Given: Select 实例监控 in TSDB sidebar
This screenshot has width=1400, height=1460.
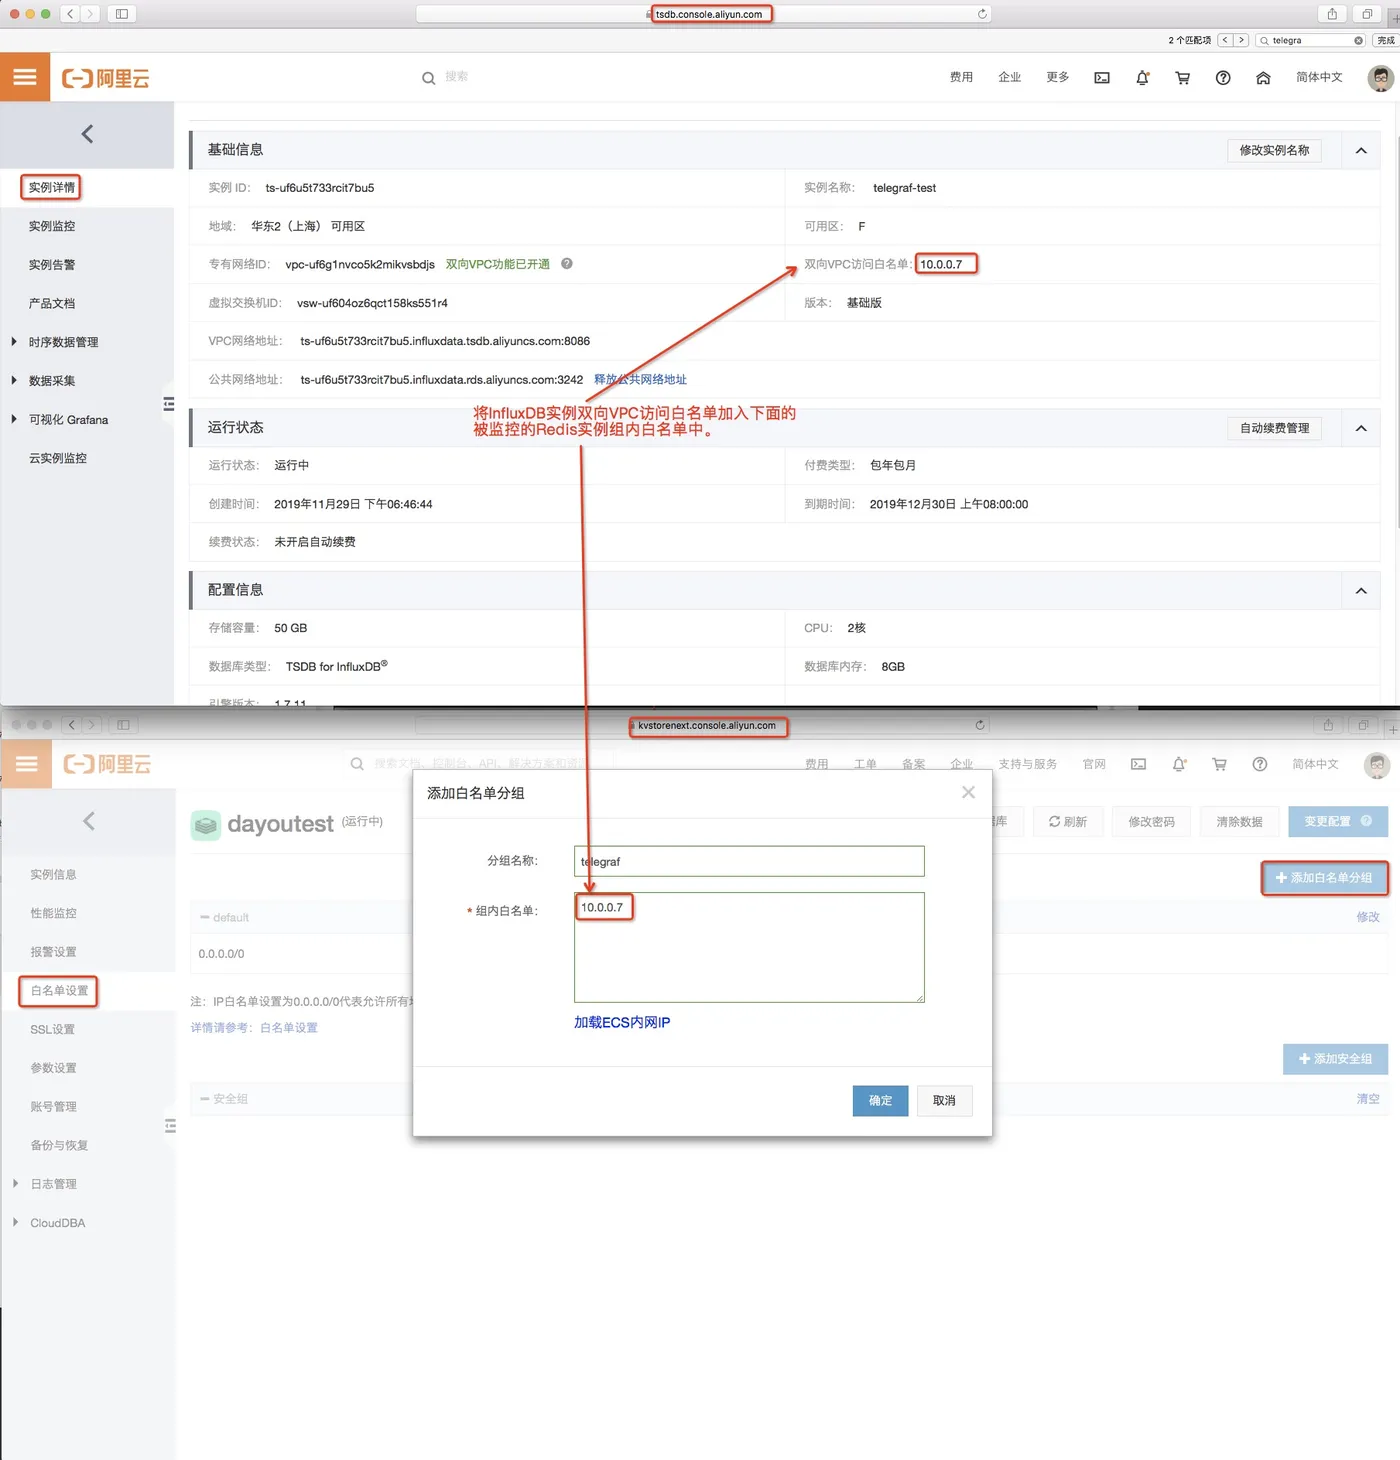Looking at the screenshot, I should (x=52, y=226).
